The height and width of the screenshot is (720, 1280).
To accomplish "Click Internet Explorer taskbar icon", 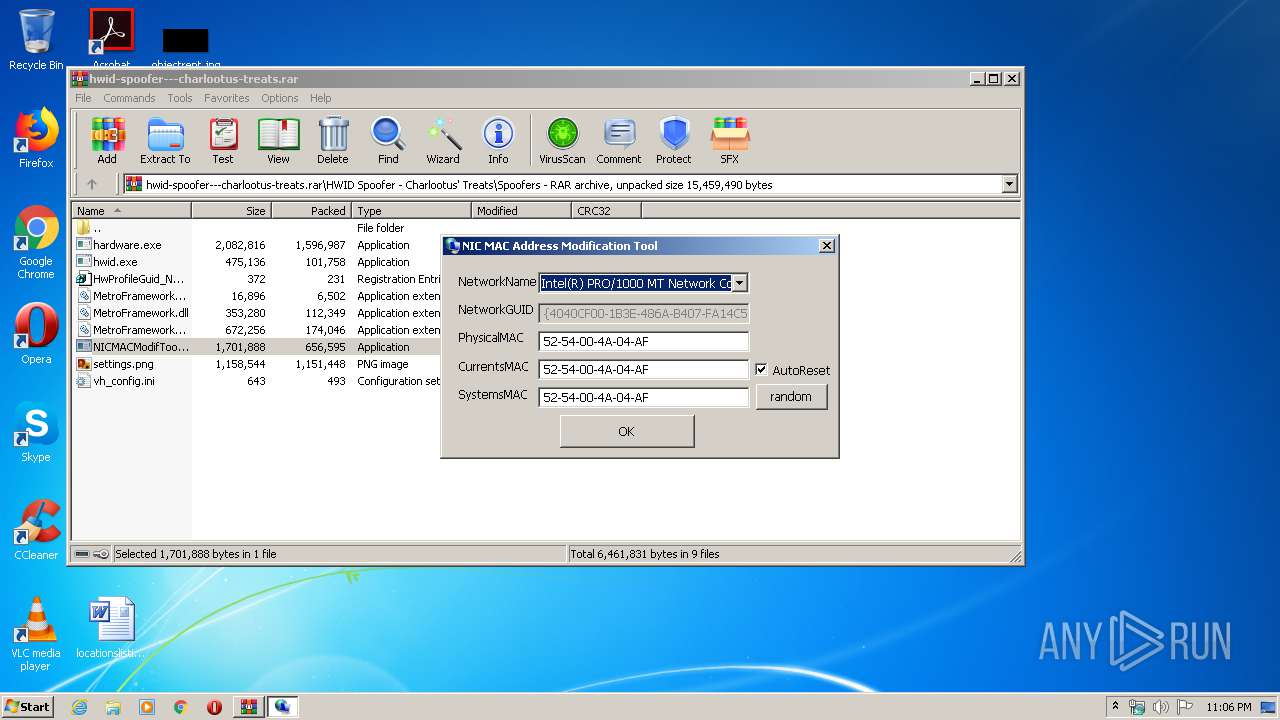I will (79, 707).
